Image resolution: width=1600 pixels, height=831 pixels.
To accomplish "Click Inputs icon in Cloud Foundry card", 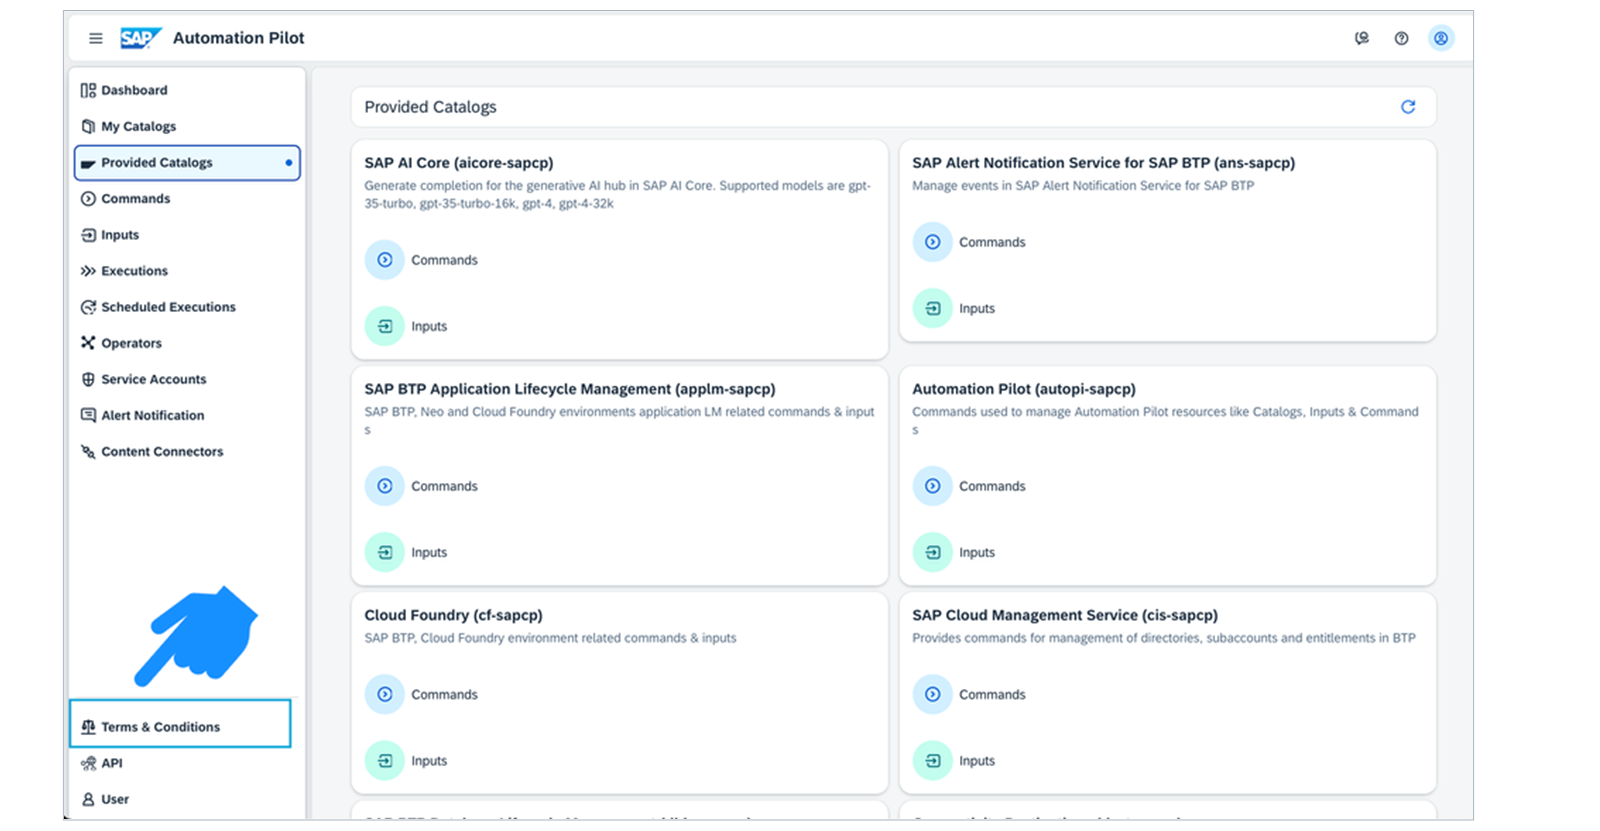I will pos(385,760).
